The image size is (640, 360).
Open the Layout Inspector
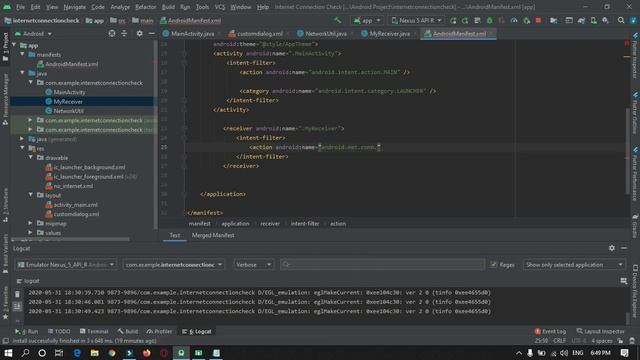click(600, 331)
